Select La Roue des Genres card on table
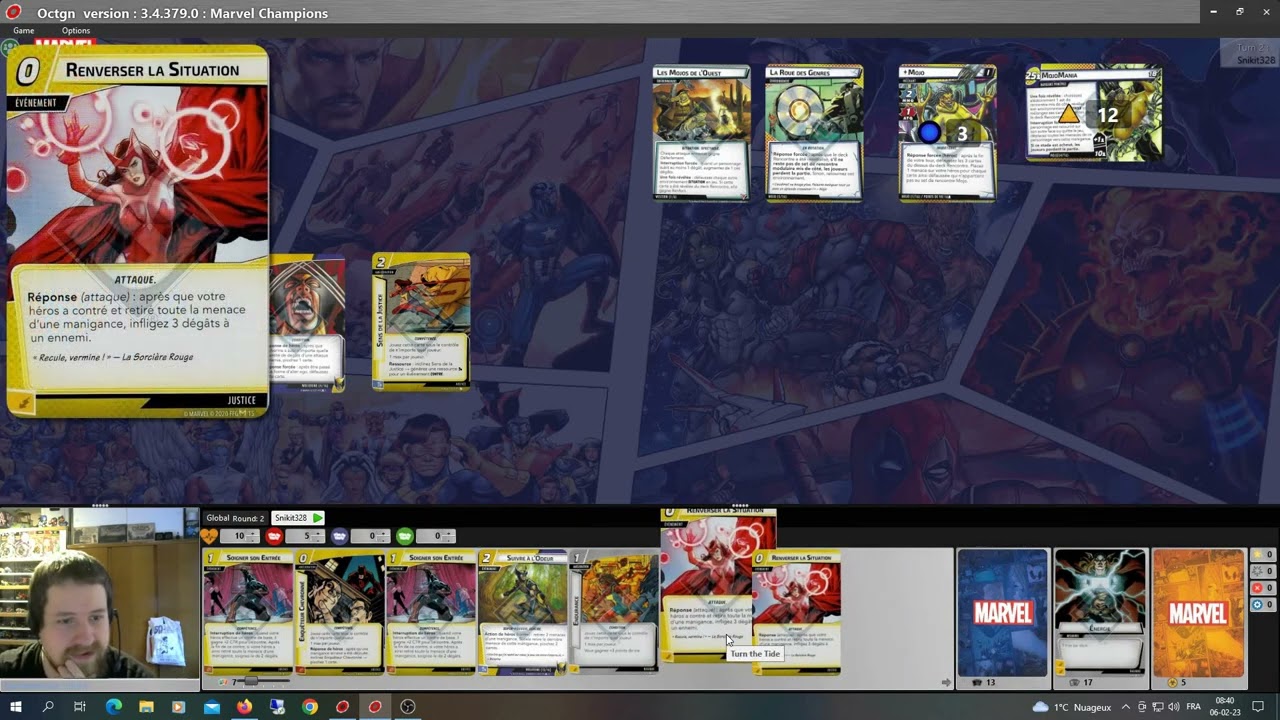This screenshot has height=720, width=1280. coord(814,133)
